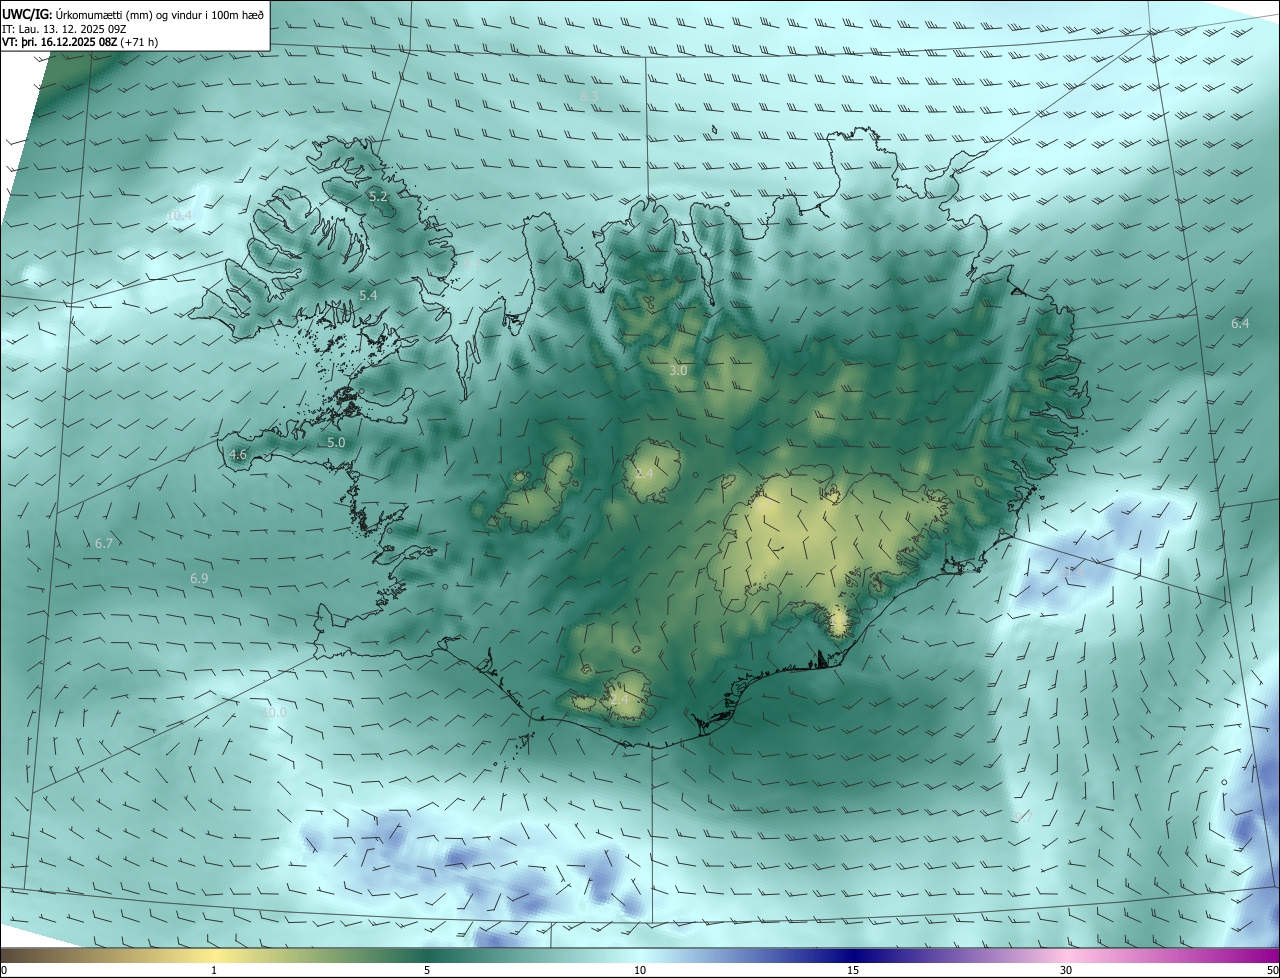This screenshot has width=1280, height=978.
Task: Click the 8.3 value label on the map
Action: point(589,96)
